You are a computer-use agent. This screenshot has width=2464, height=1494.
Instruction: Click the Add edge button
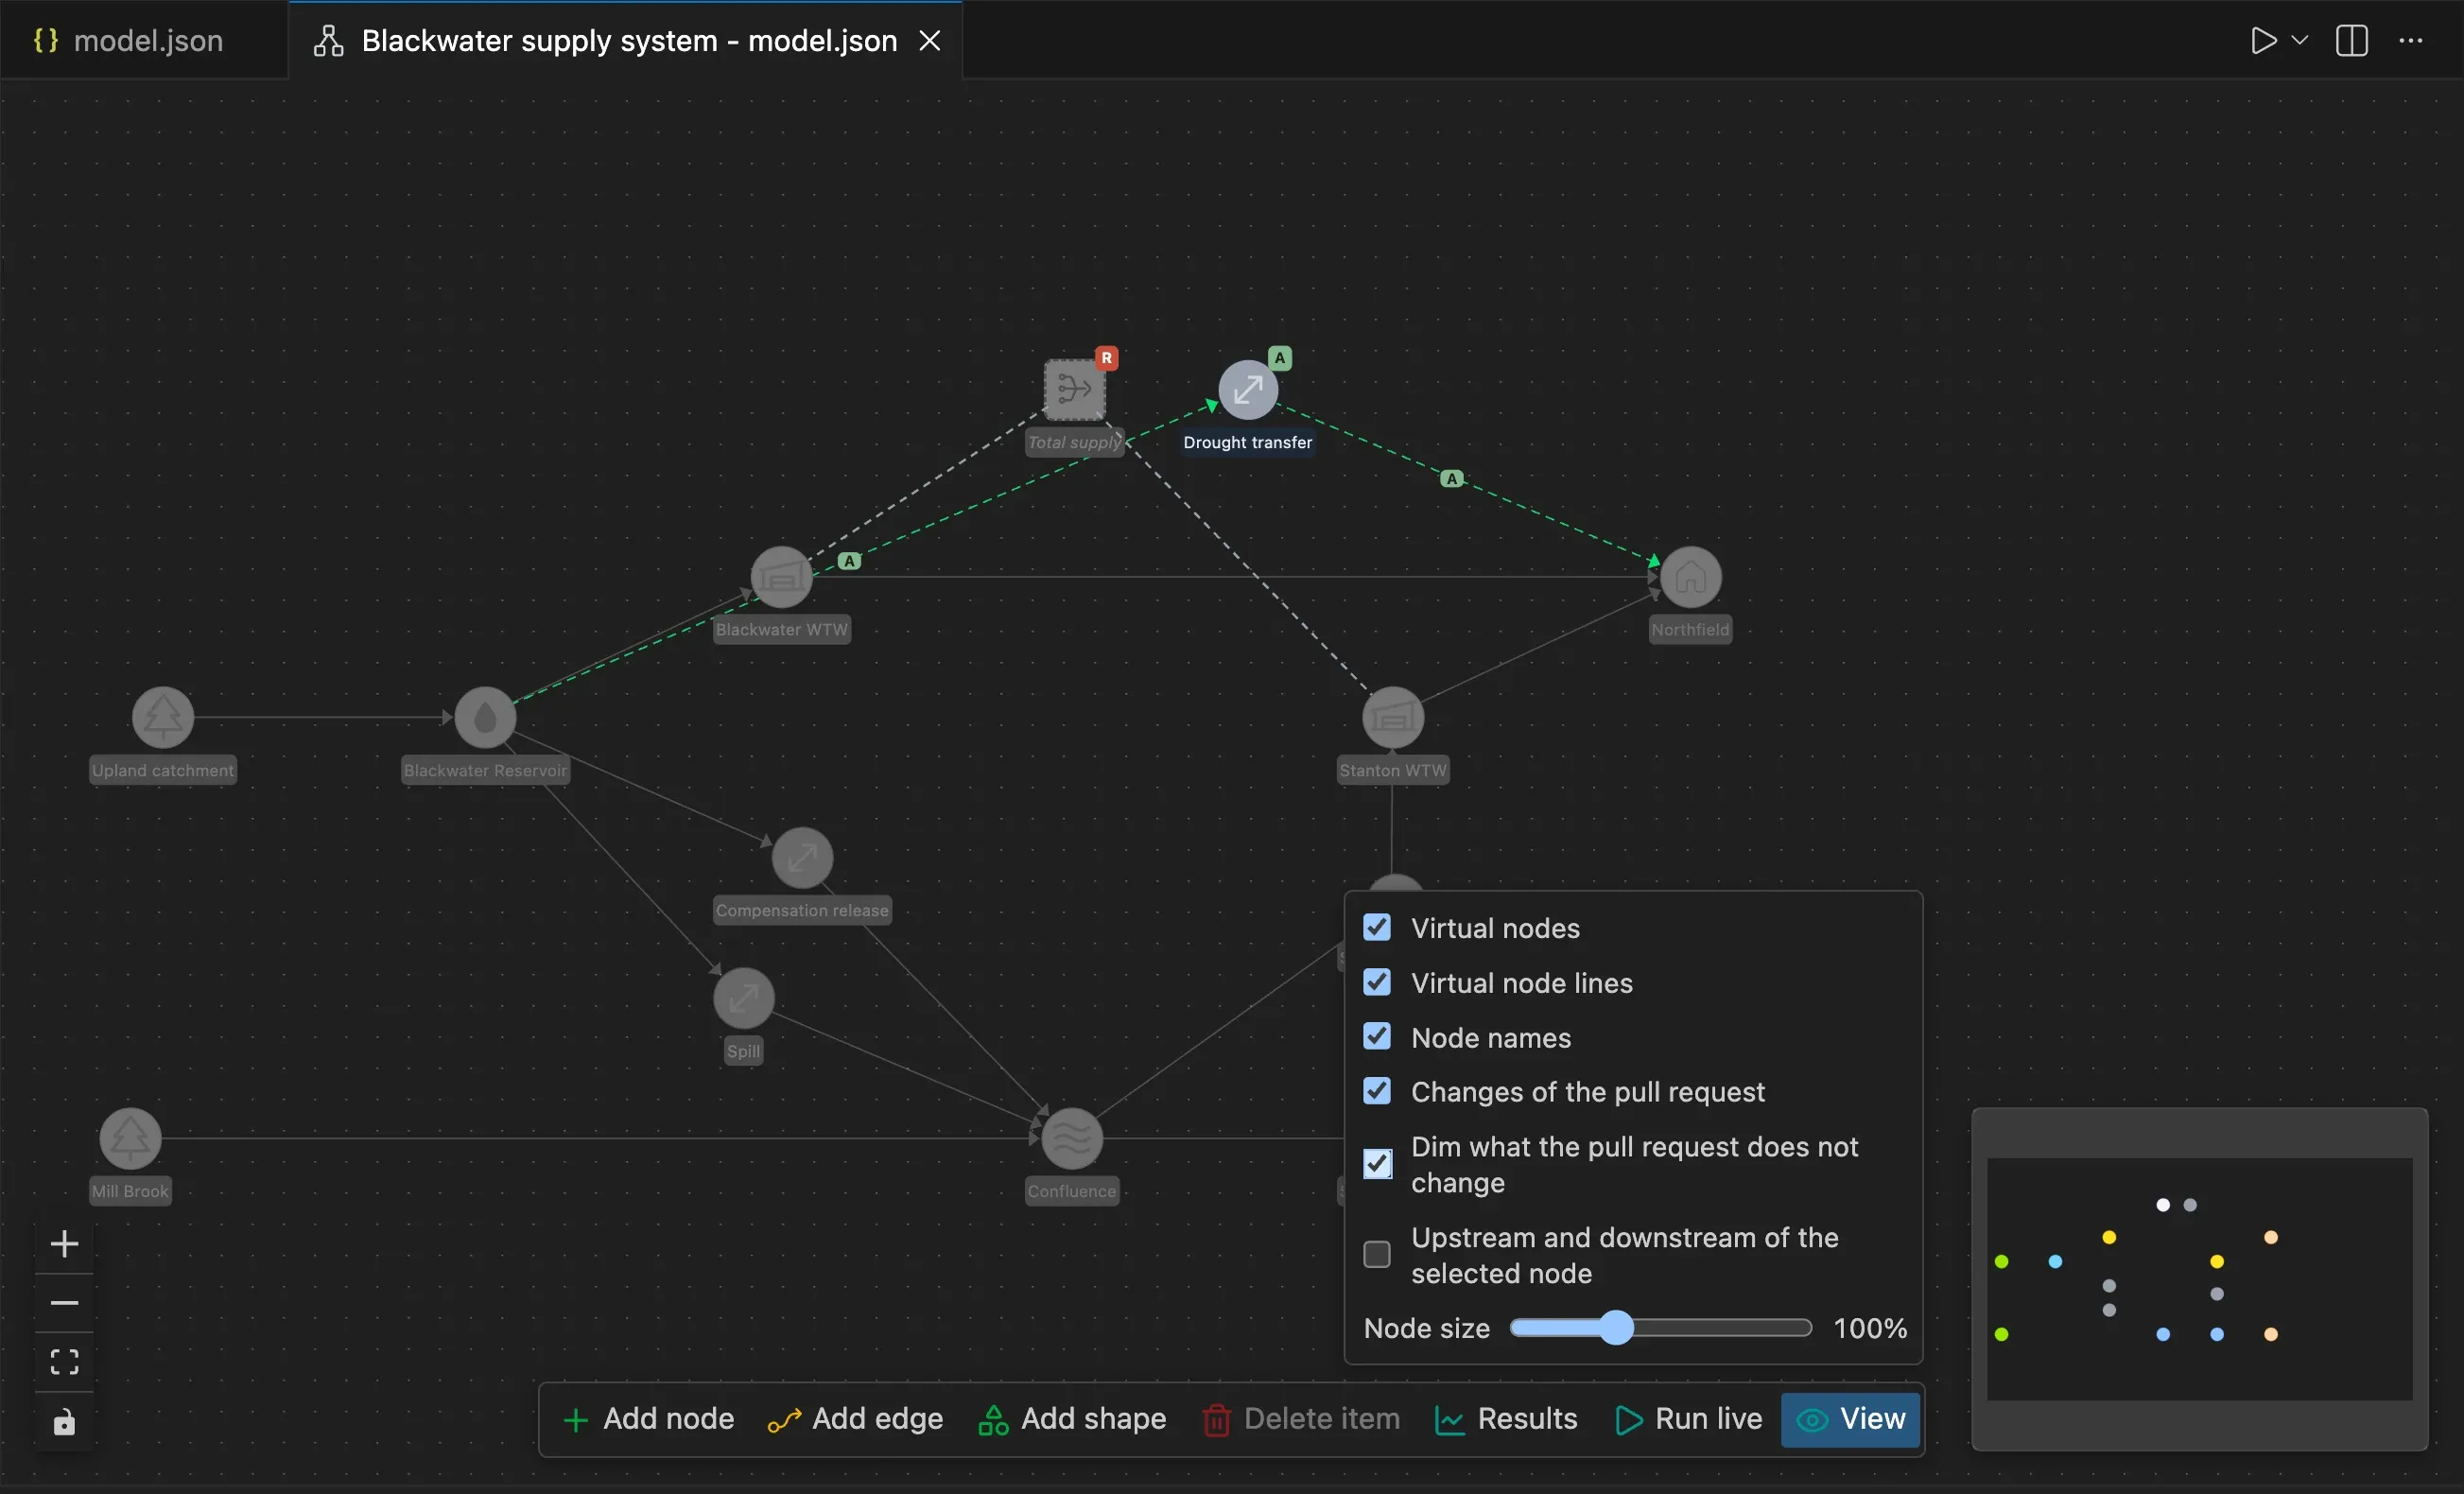(855, 1419)
